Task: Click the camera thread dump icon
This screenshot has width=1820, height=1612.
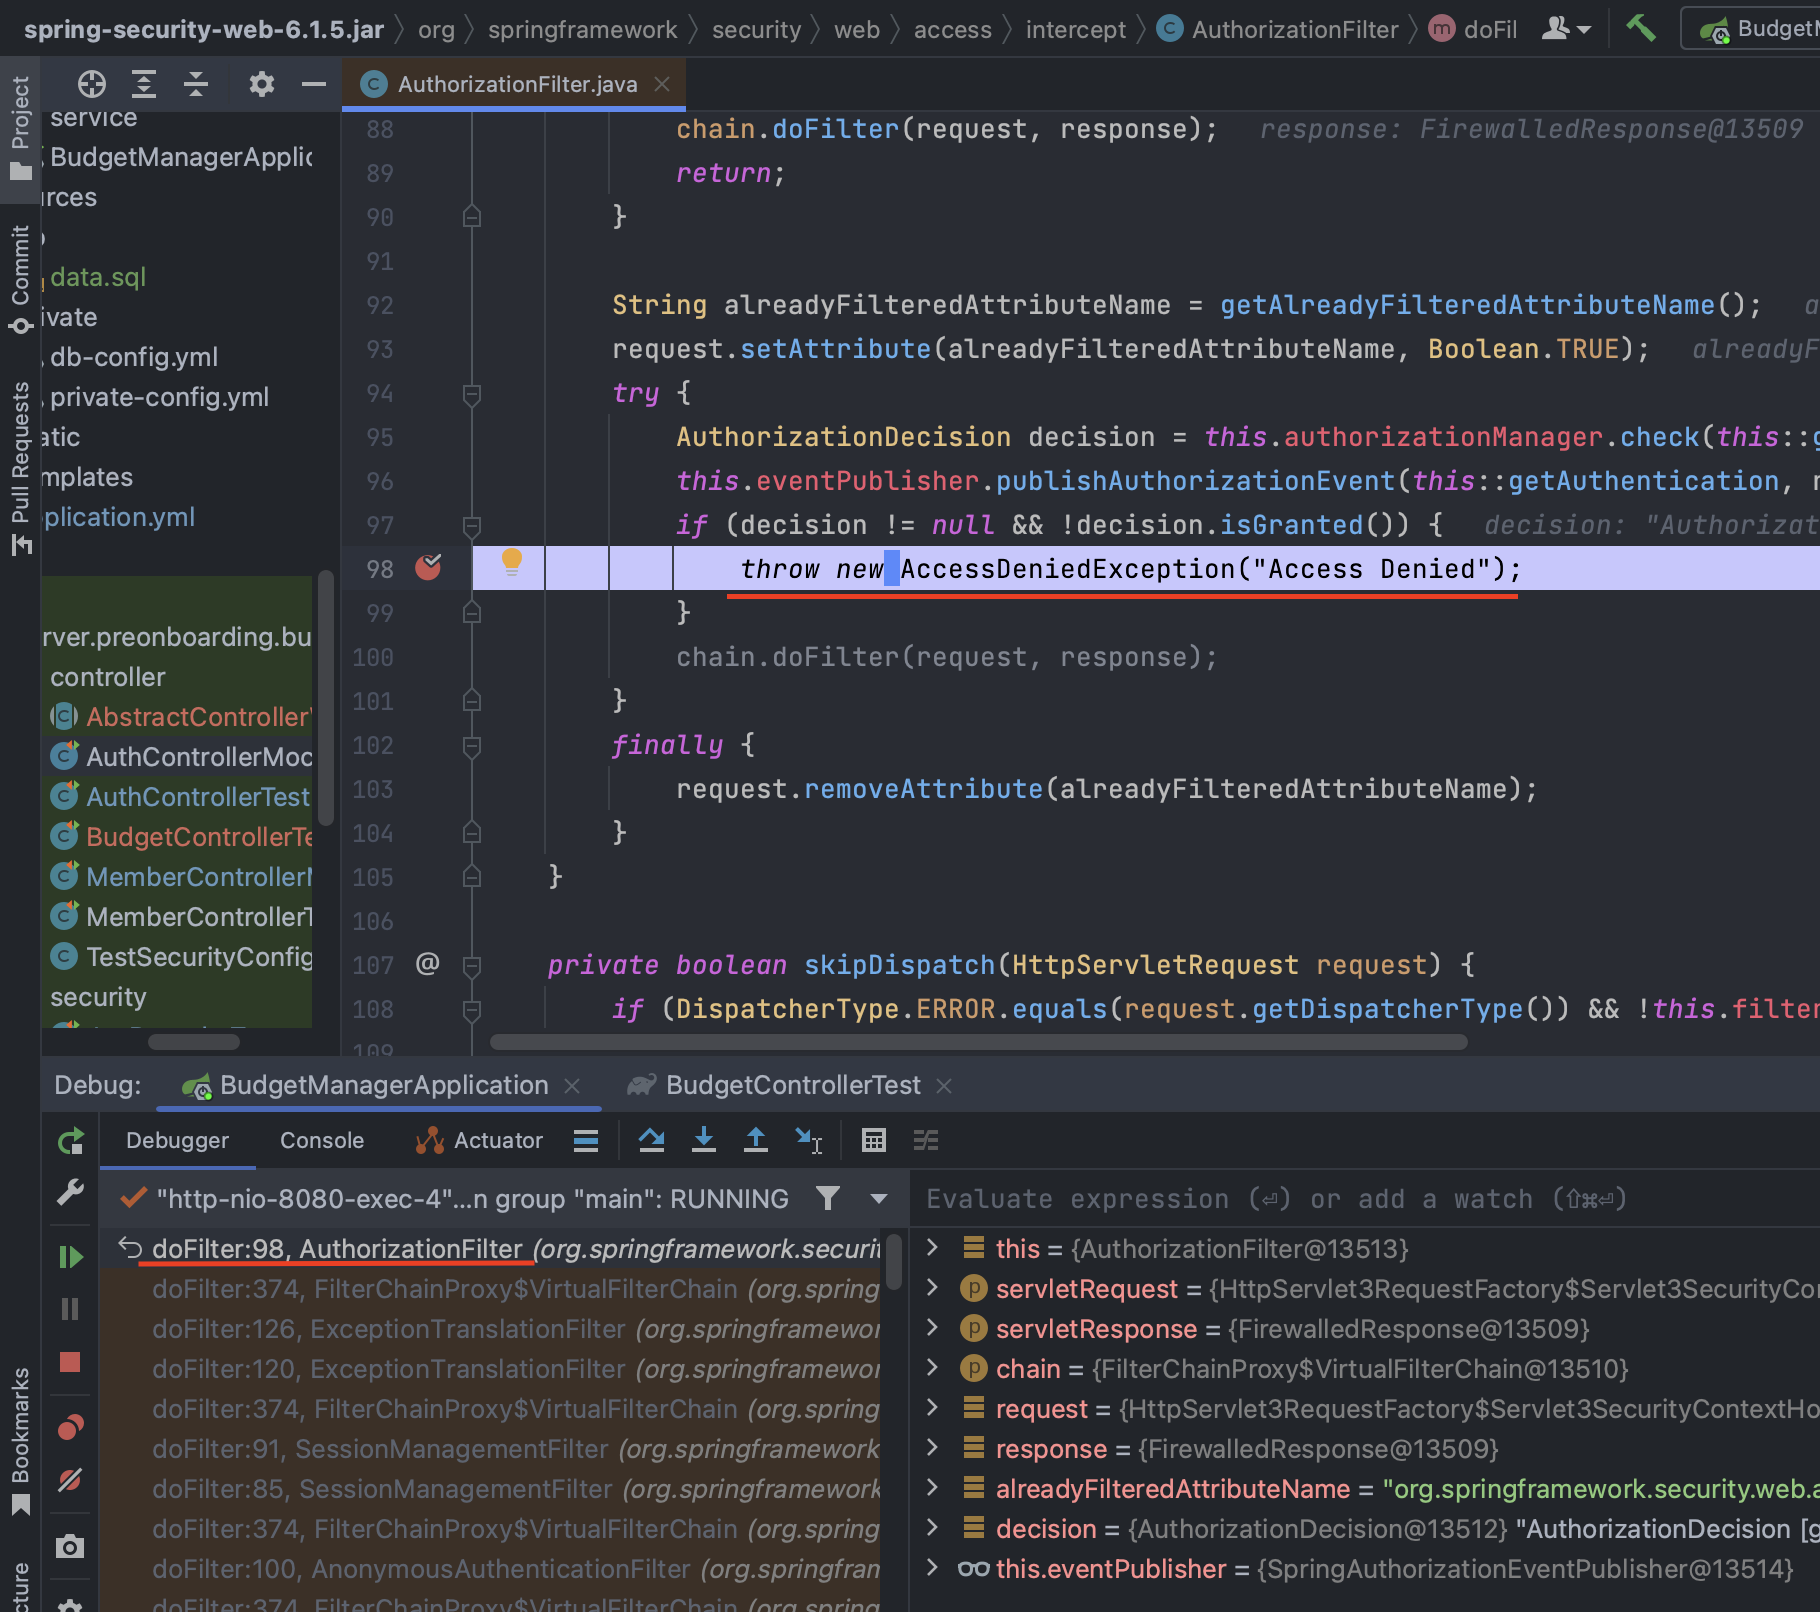Action: click(x=70, y=1547)
